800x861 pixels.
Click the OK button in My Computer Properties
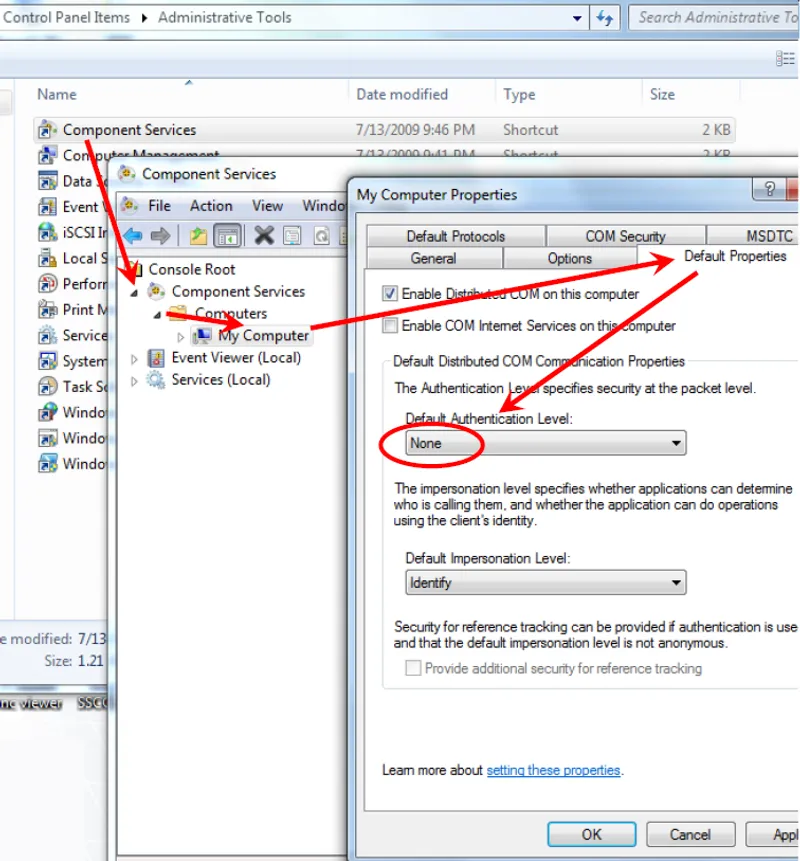tap(591, 834)
